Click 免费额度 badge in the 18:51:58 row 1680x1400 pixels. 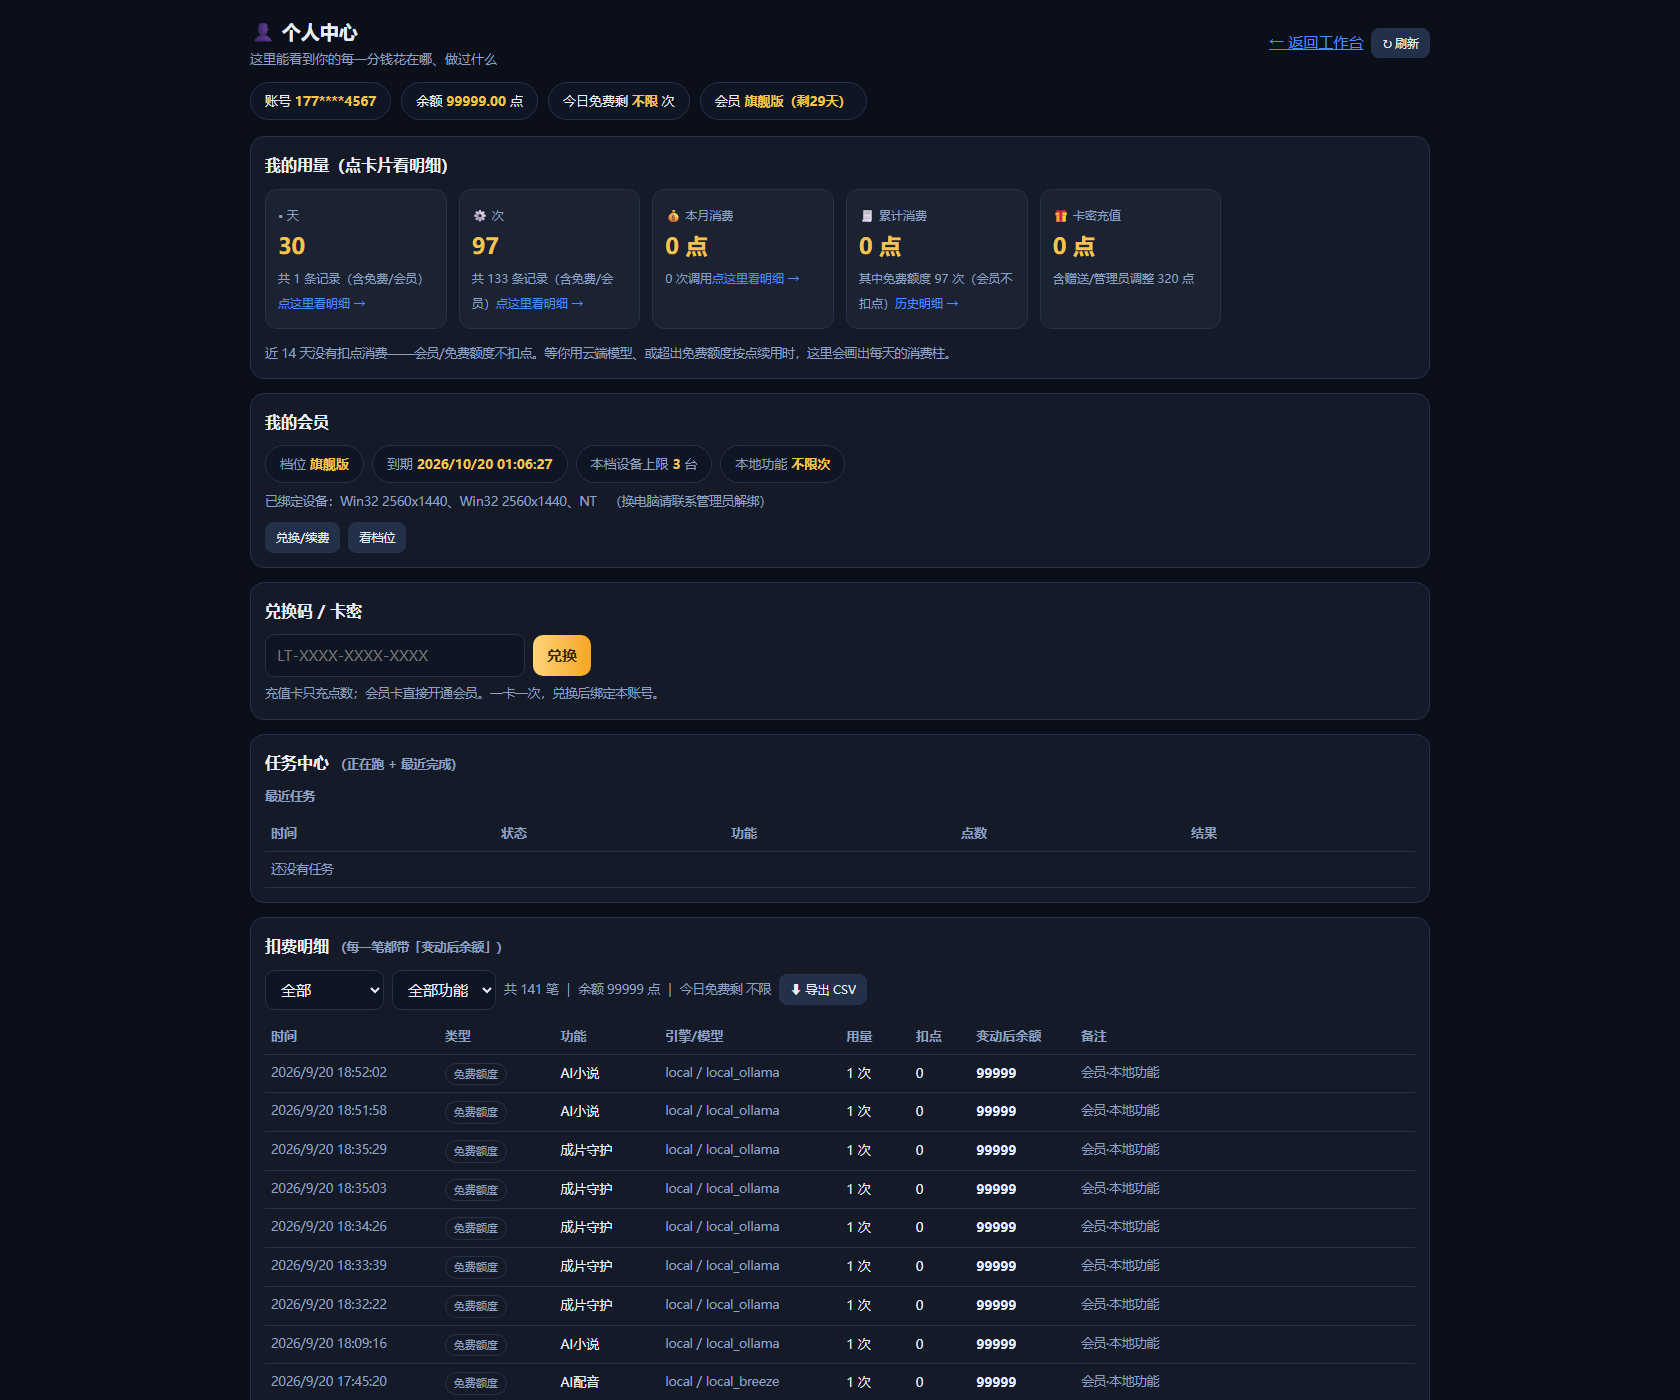476,1112
